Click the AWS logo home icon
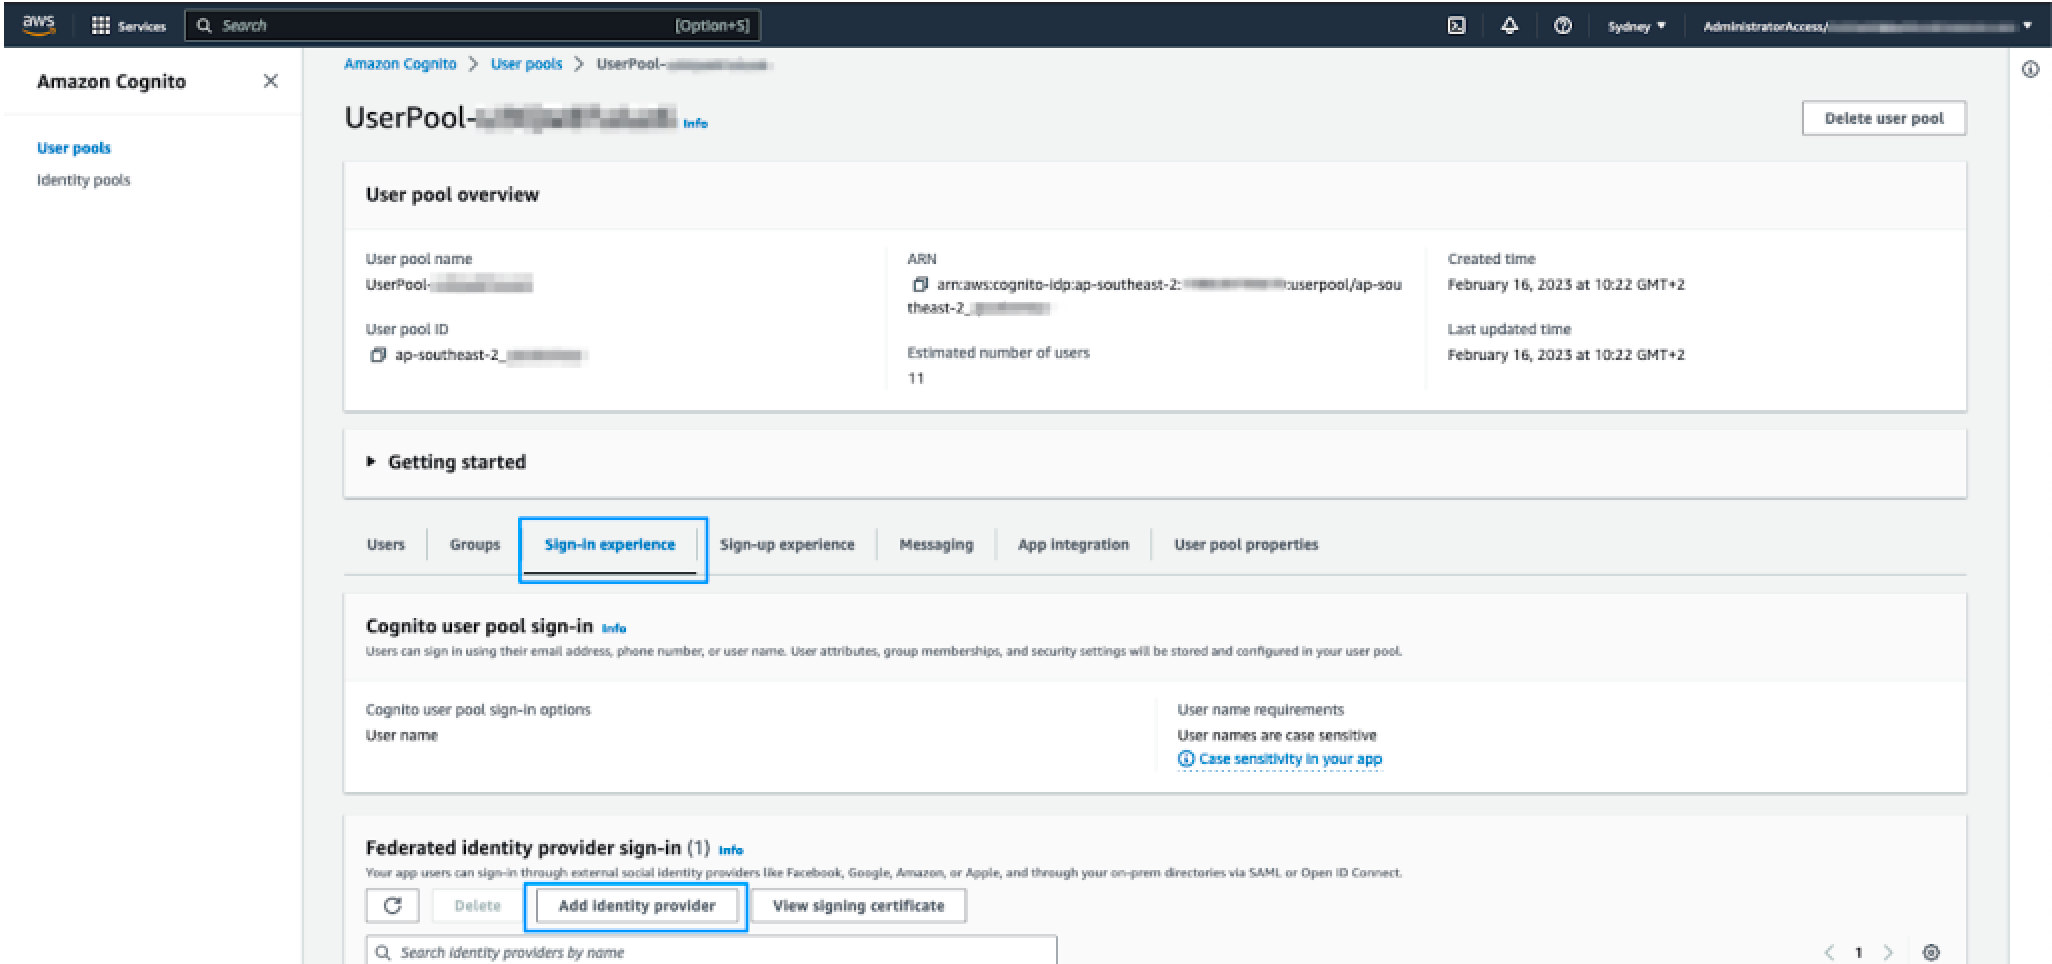 pyautogui.click(x=39, y=25)
